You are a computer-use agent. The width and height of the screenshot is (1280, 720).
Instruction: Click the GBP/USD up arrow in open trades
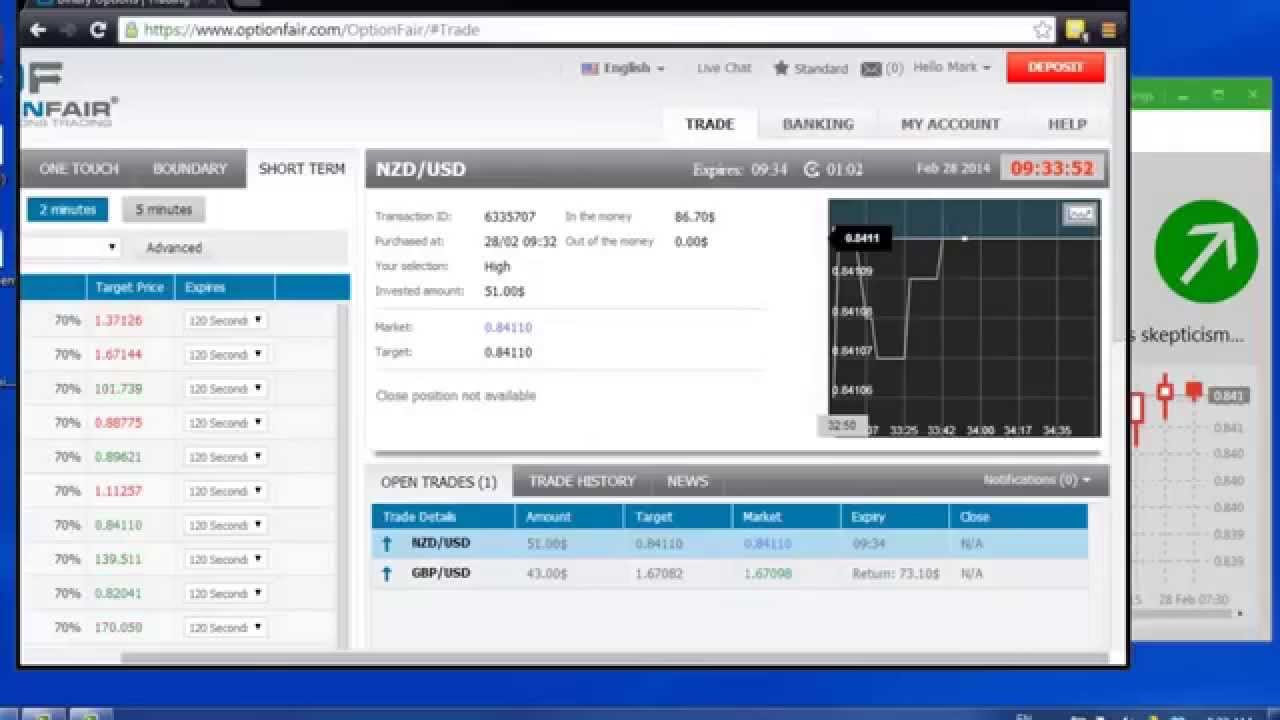(387, 574)
